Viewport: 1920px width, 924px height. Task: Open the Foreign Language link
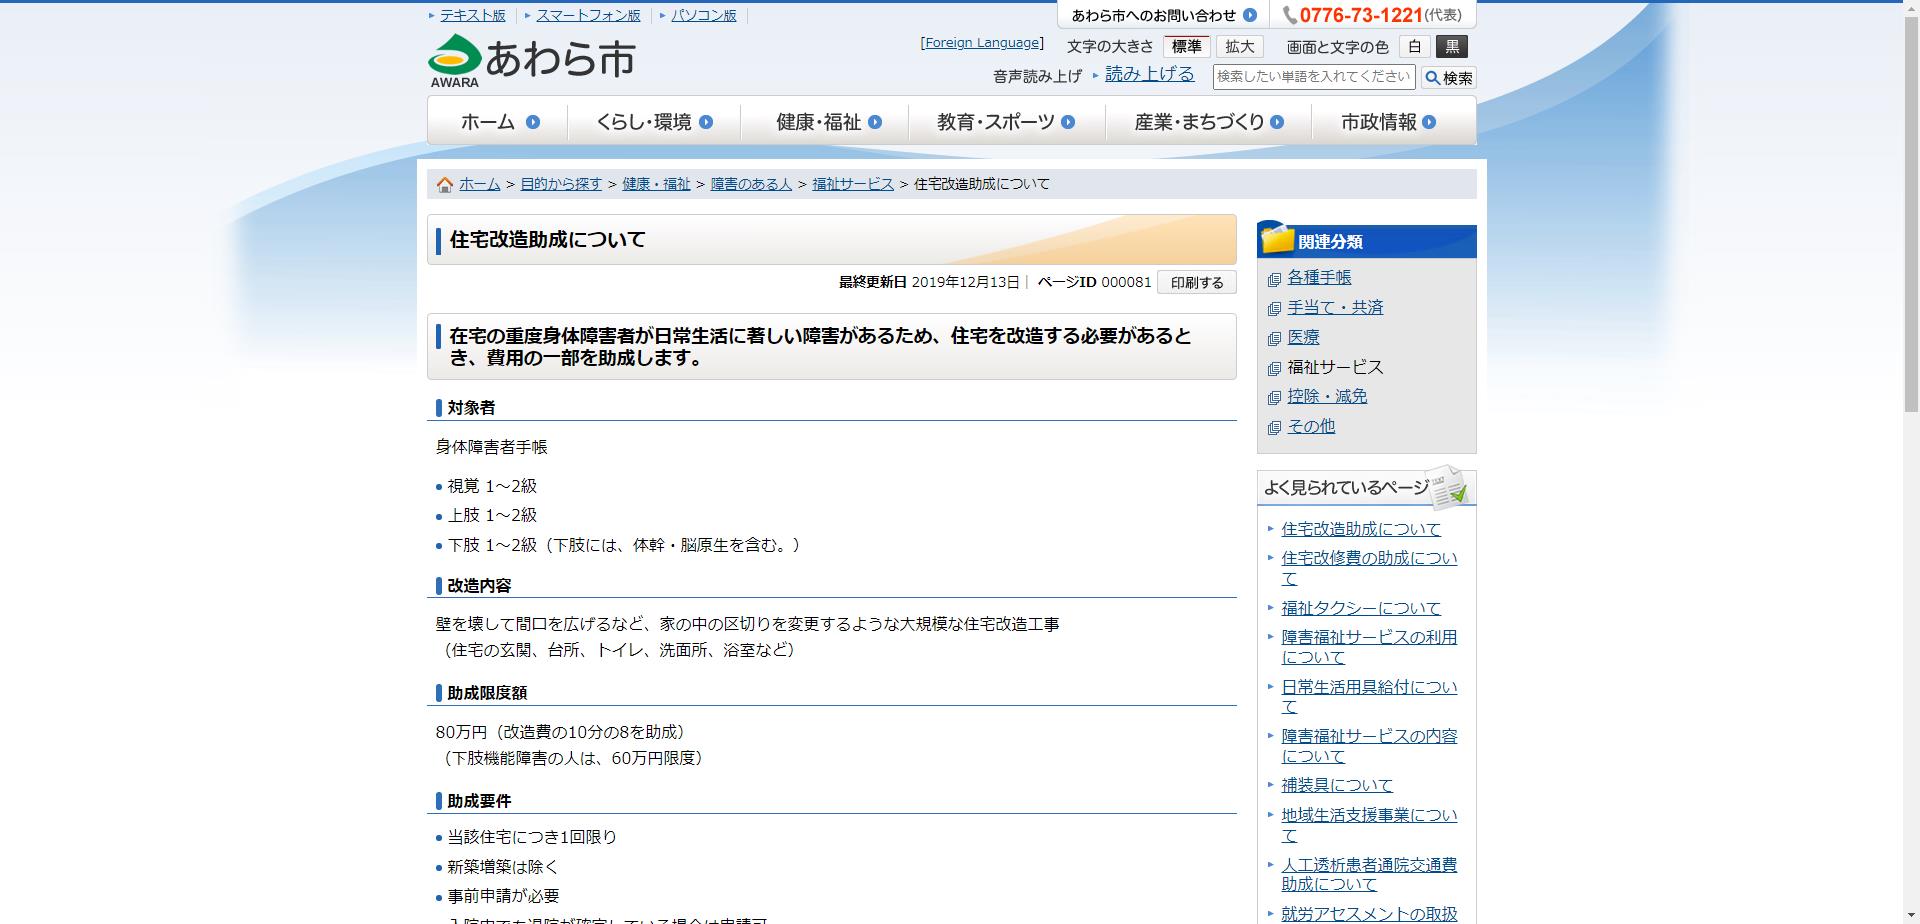click(x=982, y=43)
